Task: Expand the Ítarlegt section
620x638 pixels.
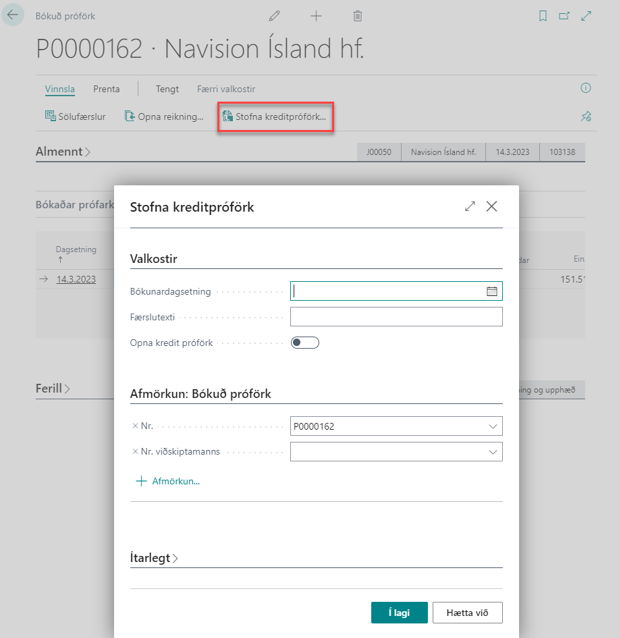Action: (x=155, y=558)
